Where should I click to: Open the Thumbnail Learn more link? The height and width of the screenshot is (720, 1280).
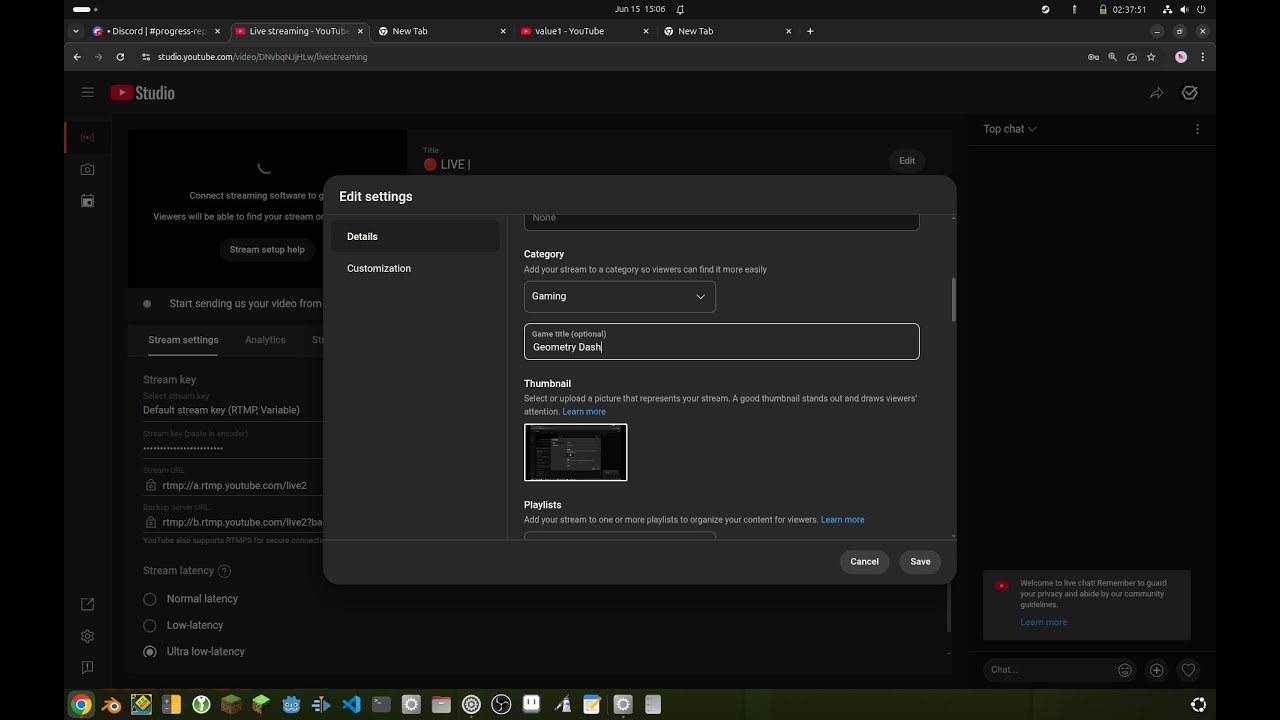pos(584,412)
